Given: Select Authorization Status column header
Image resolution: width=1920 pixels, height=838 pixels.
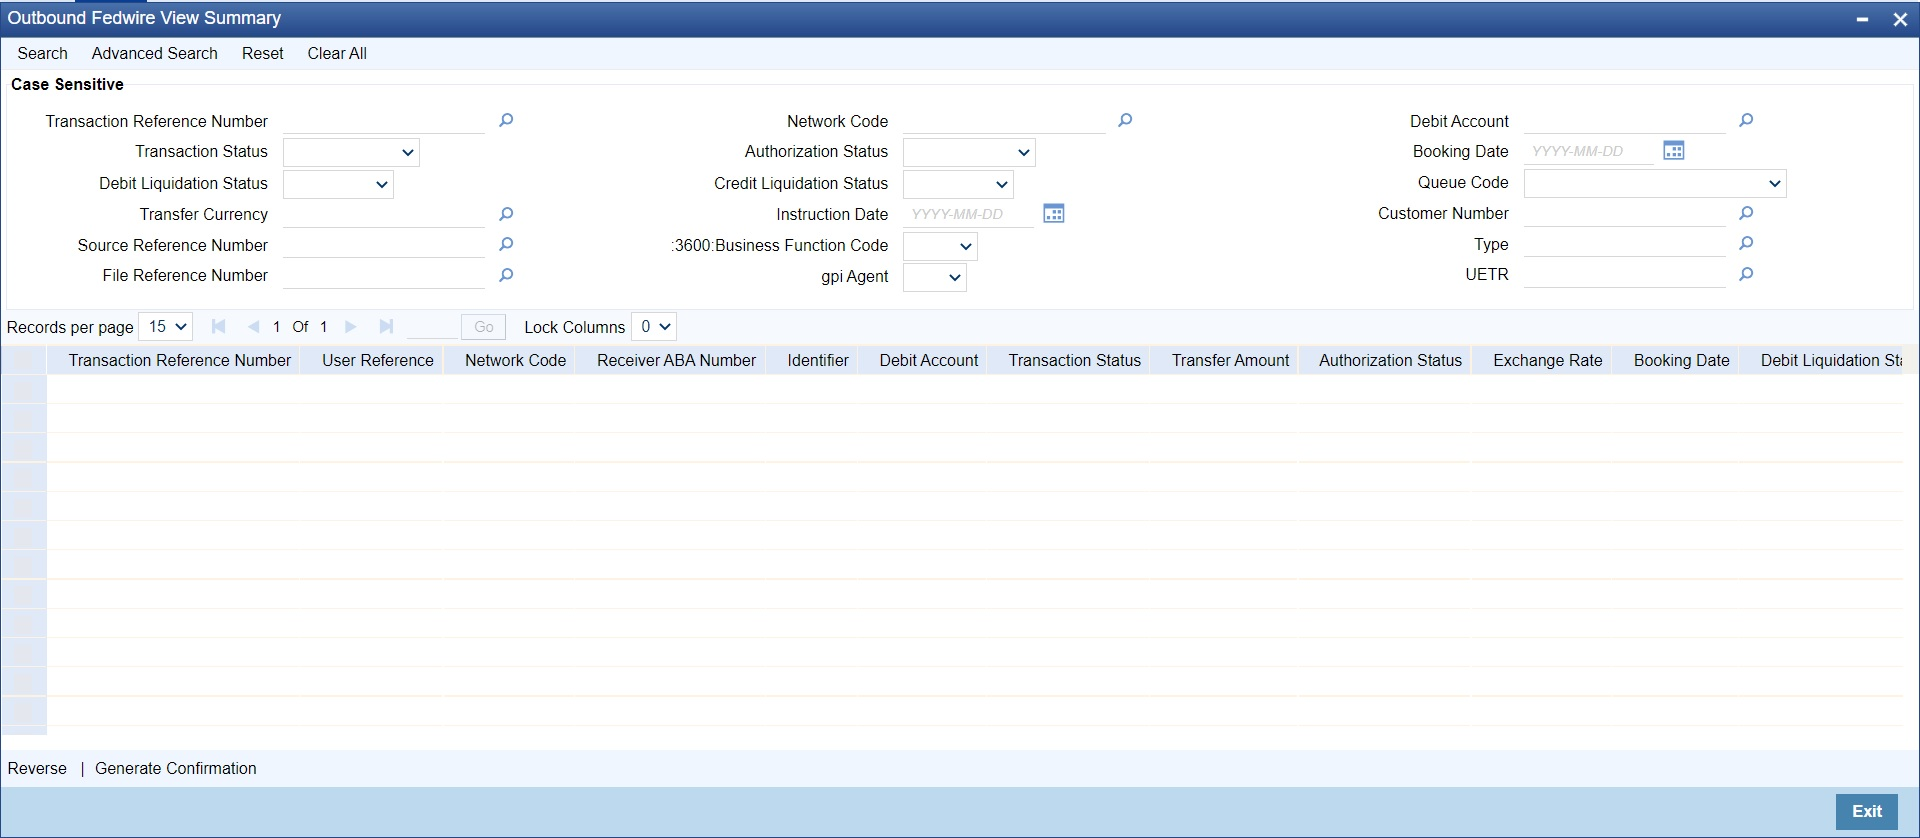Looking at the screenshot, I should pyautogui.click(x=1390, y=360).
